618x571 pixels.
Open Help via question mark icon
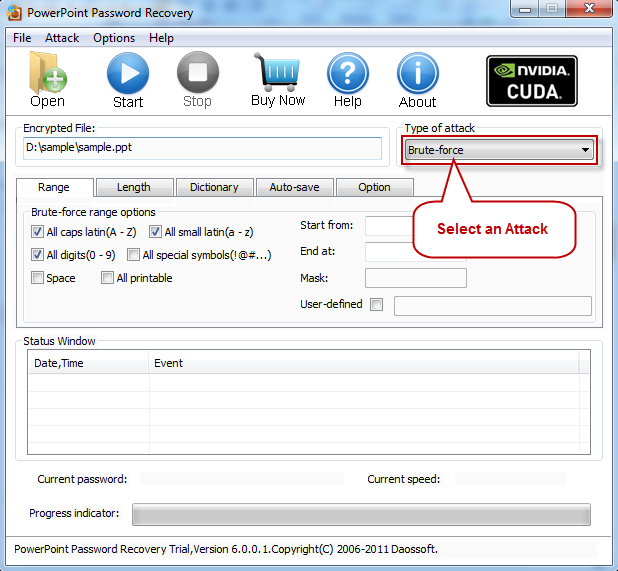[x=348, y=73]
